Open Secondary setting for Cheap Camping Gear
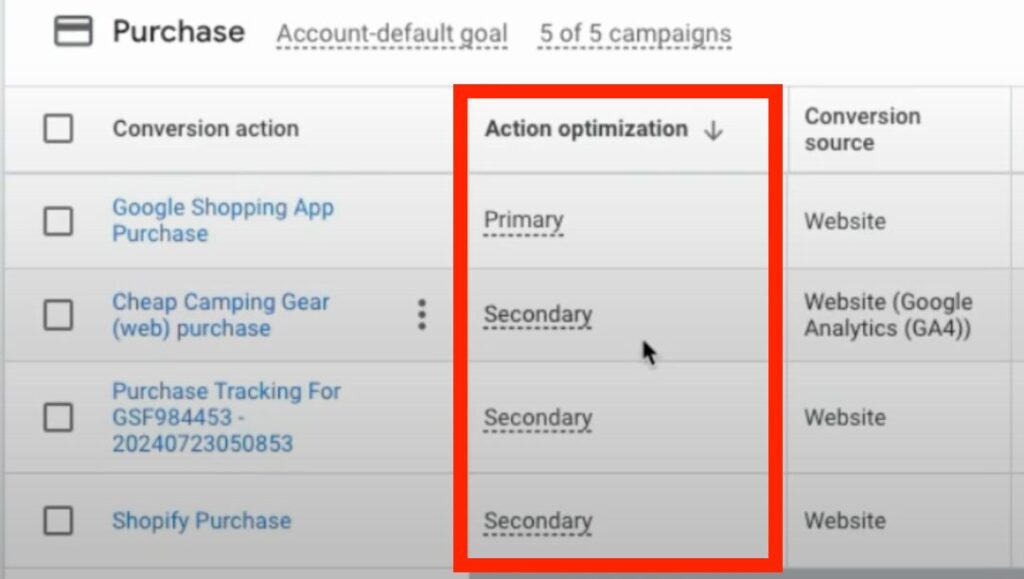The height and width of the screenshot is (579, 1024). (537, 315)
